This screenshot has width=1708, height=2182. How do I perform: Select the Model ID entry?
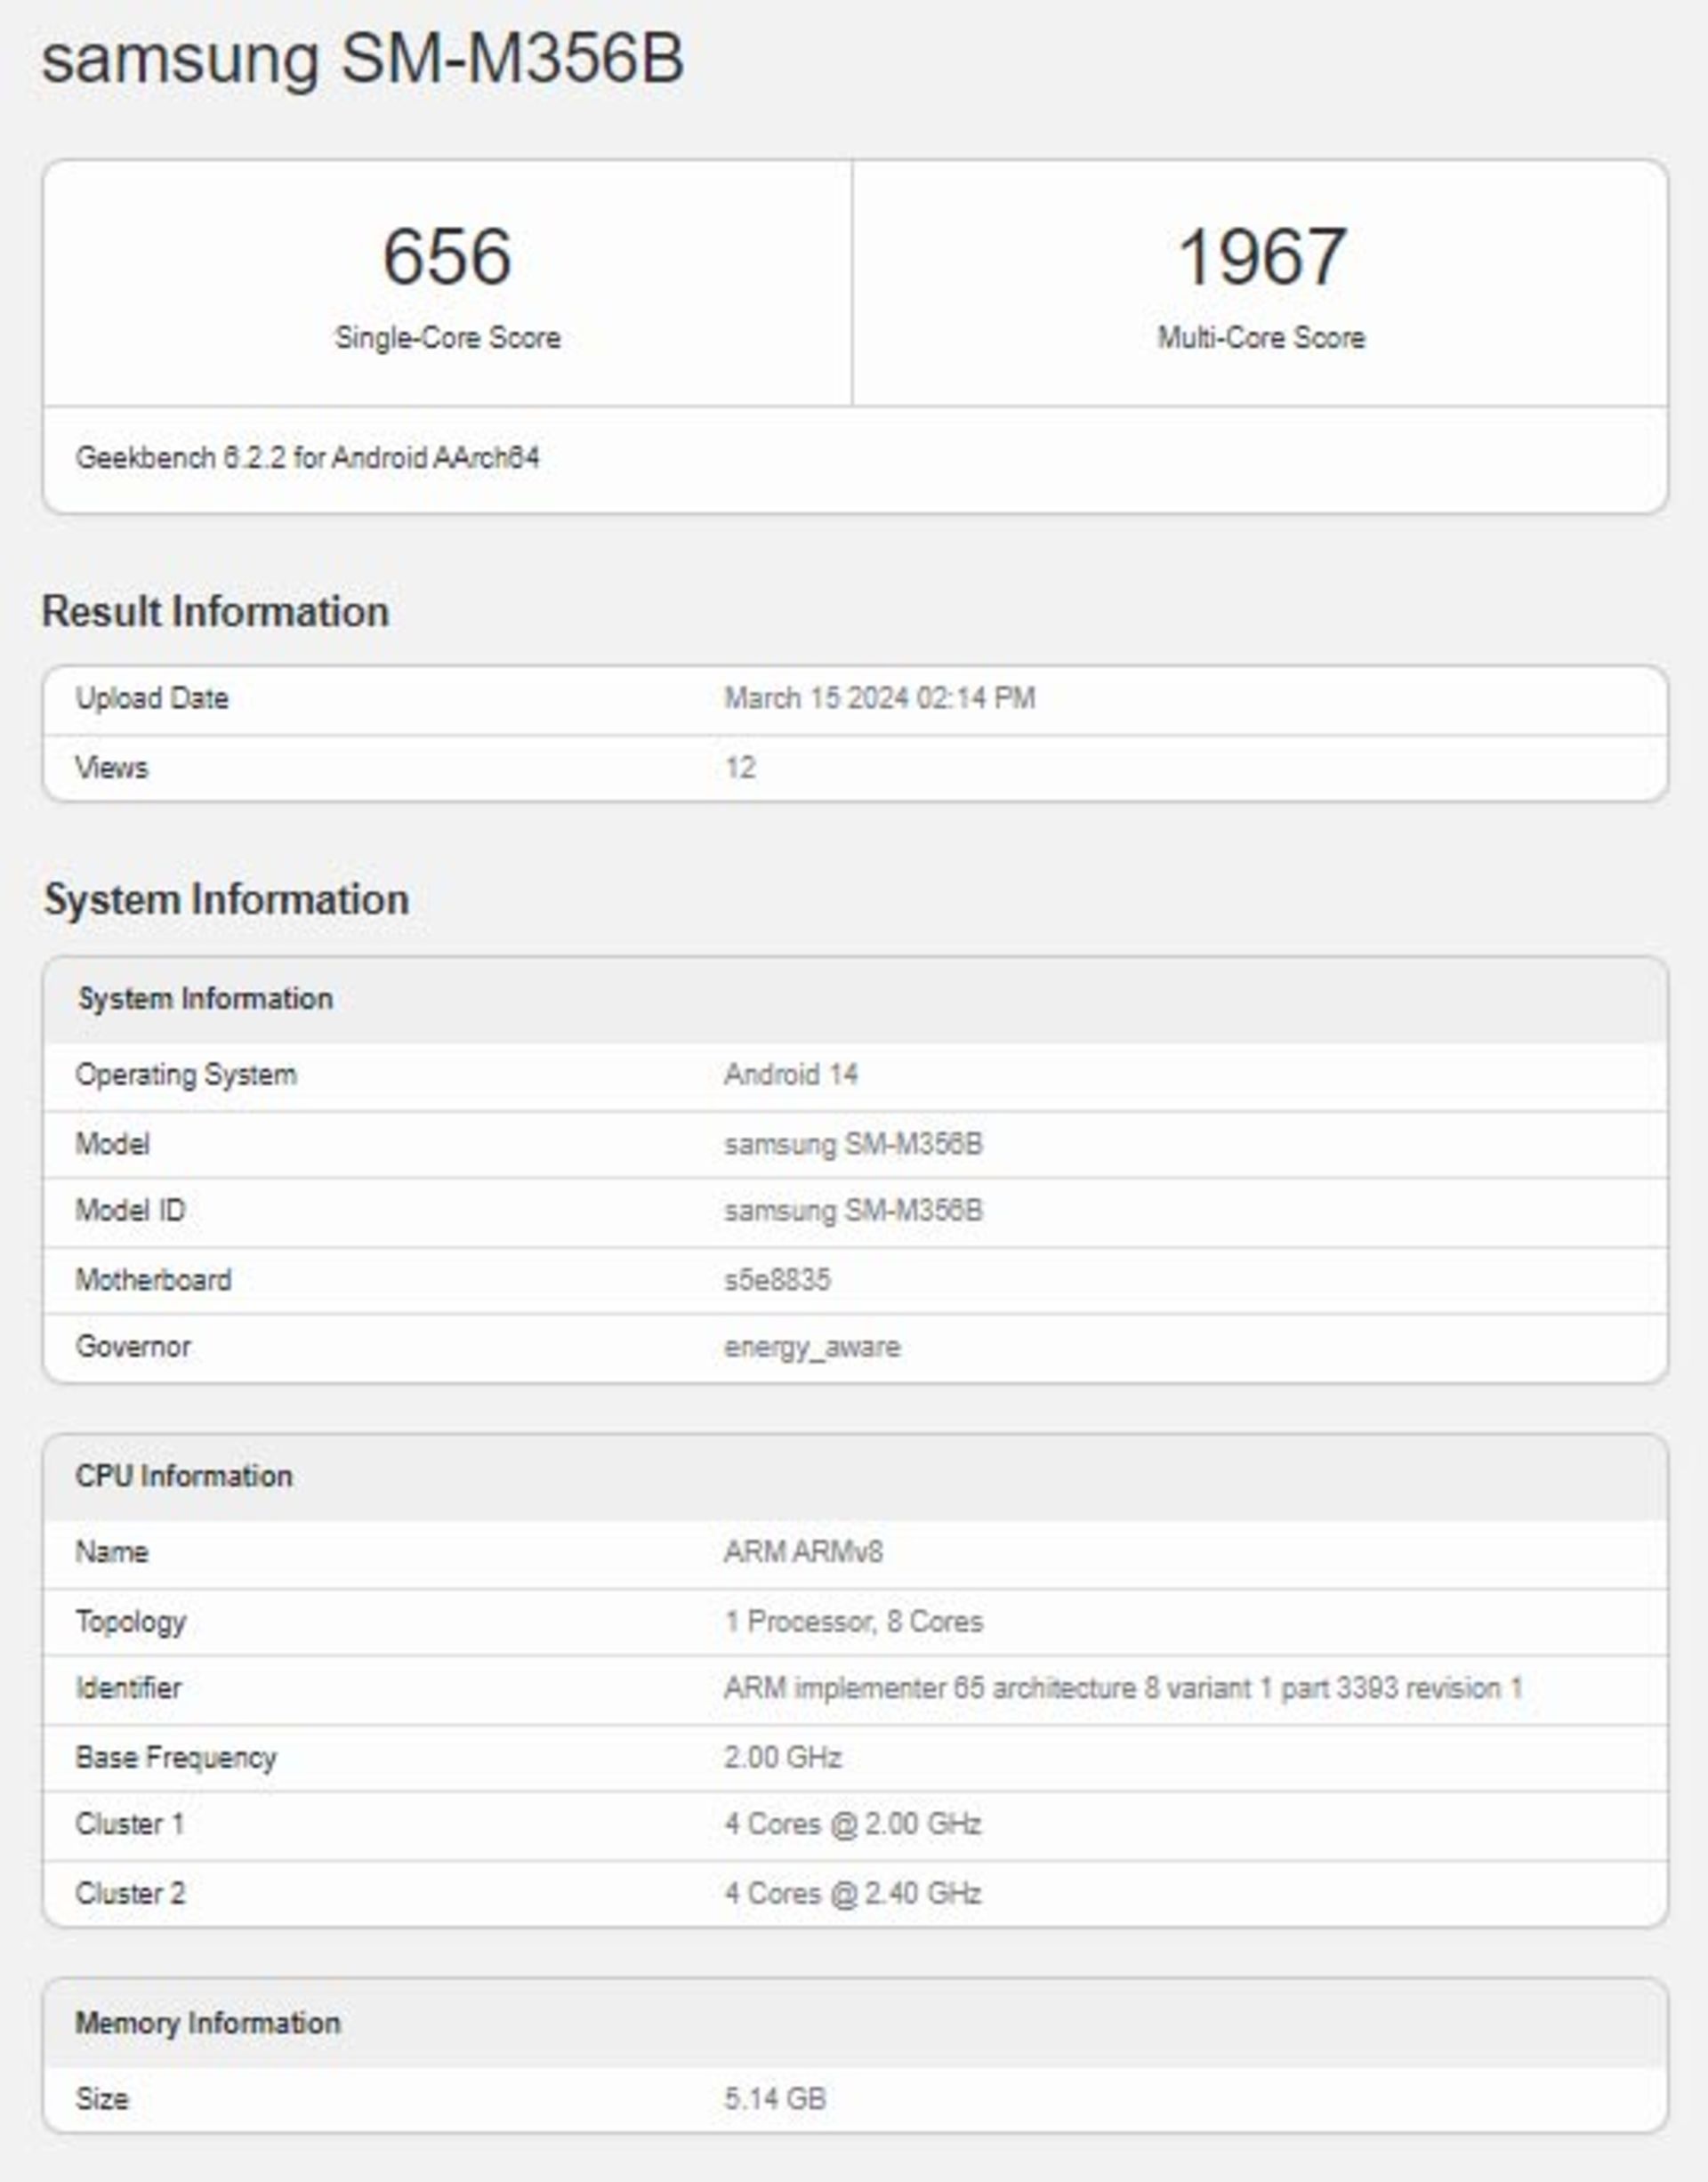coord(855,1208)
